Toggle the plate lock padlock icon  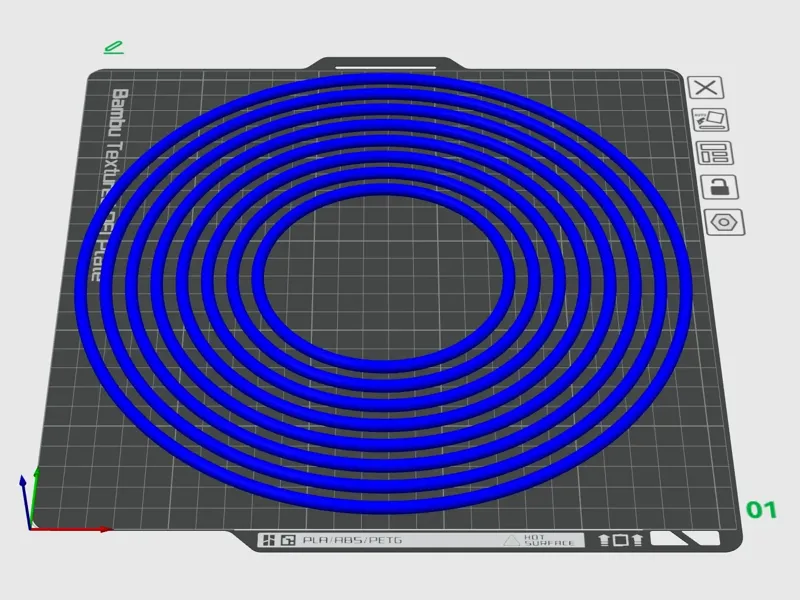pos(719,187)
